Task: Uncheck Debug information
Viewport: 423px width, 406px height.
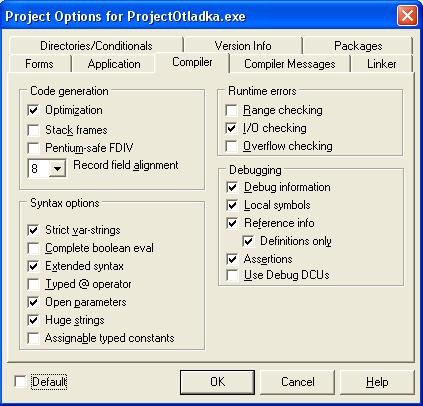Action: tap(232, 187)
